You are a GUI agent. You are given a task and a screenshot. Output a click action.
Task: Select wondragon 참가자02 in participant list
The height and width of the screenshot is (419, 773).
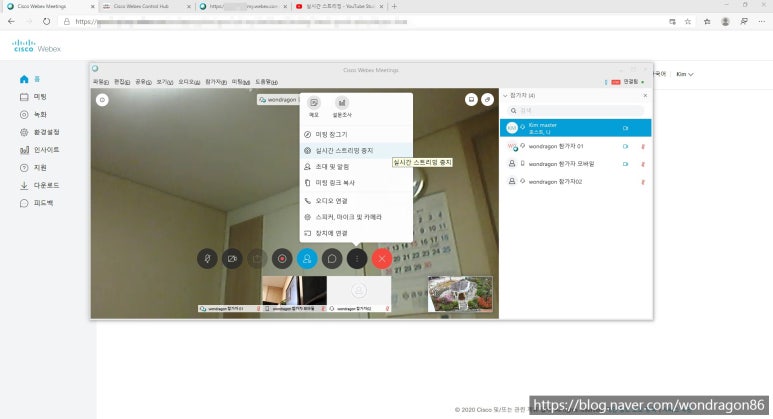[575, 182]
